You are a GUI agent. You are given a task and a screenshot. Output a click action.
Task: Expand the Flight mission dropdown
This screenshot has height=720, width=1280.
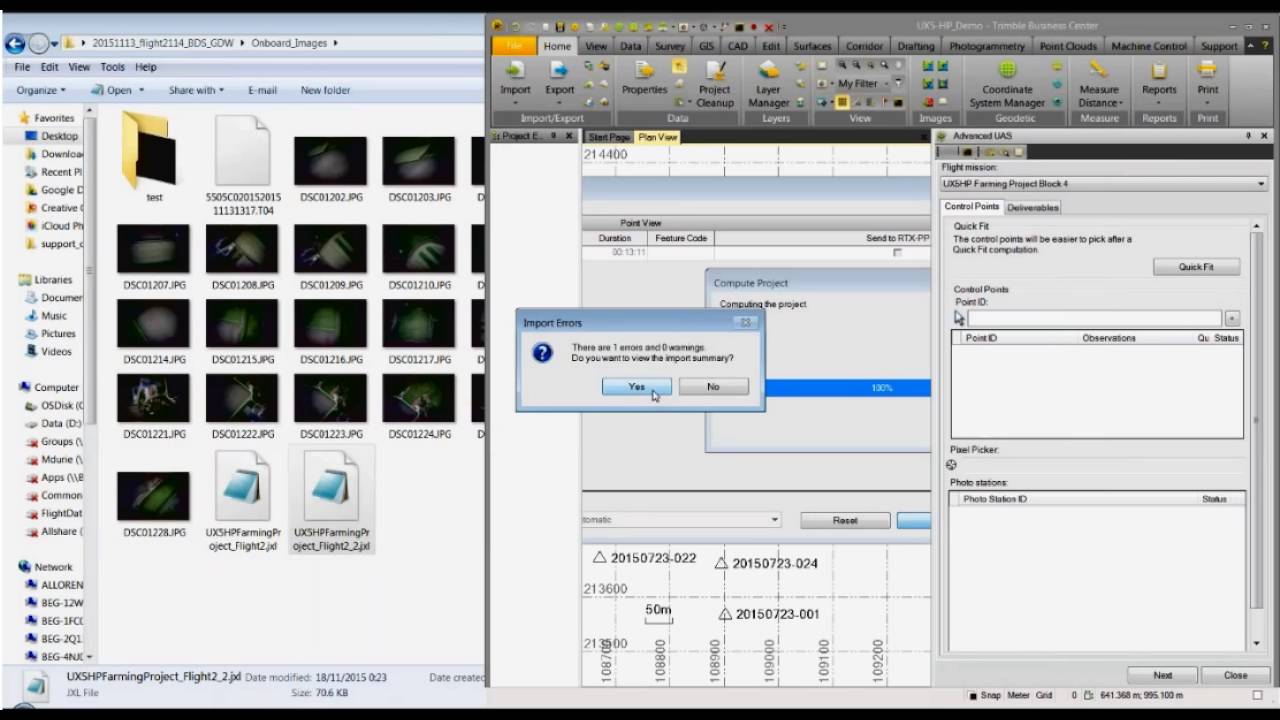1261,184
